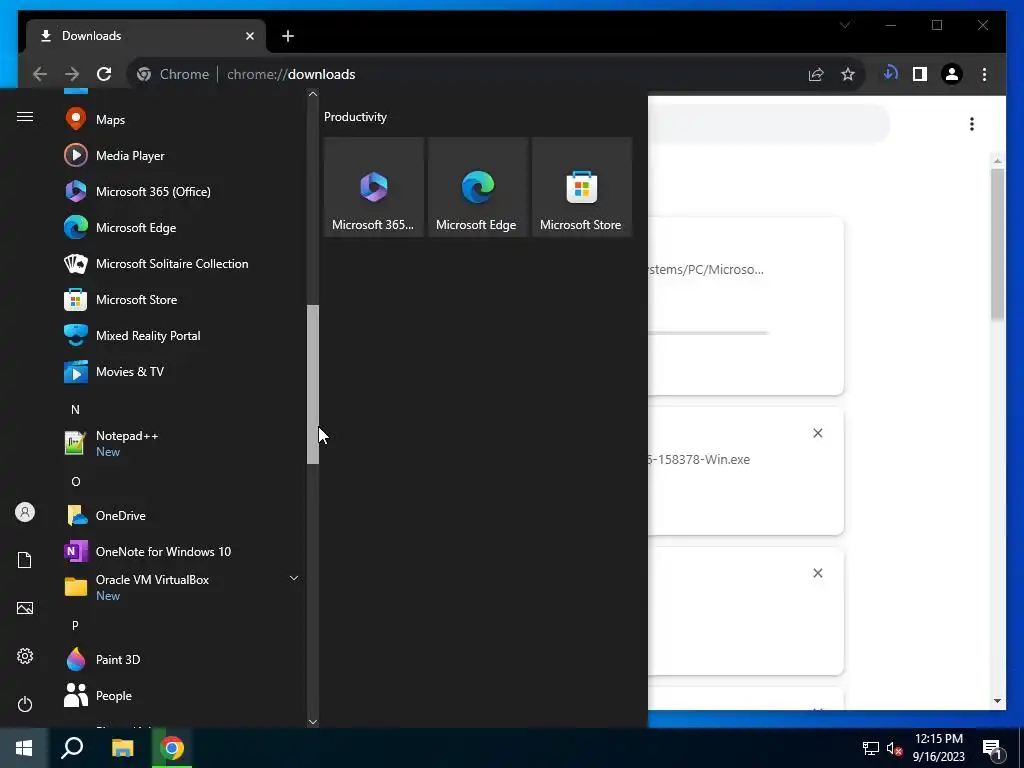Click the chrome://downloads address bar
Viewport: 1024px width, 768px height.
(496, 74)
